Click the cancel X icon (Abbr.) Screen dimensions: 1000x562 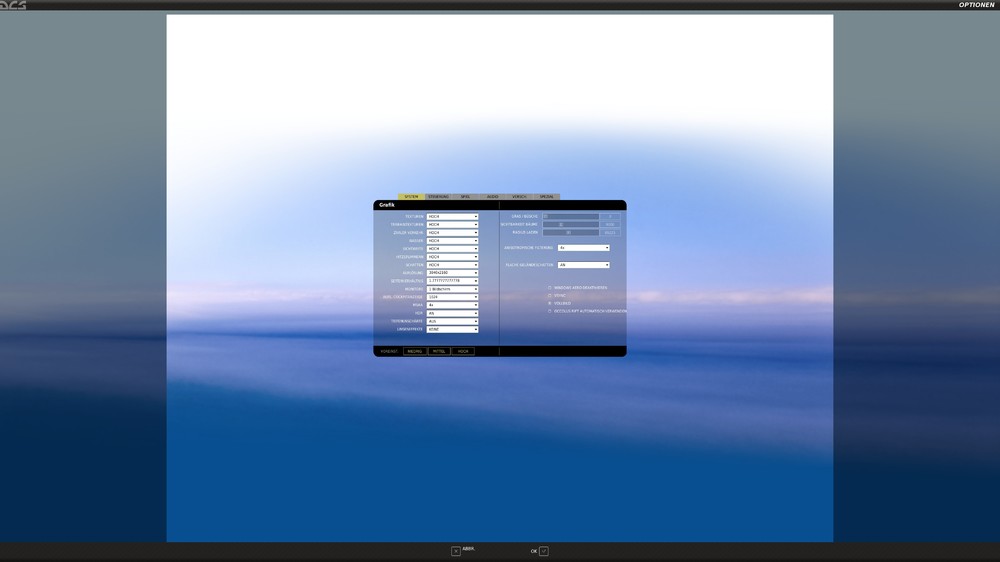coord(456,551)
